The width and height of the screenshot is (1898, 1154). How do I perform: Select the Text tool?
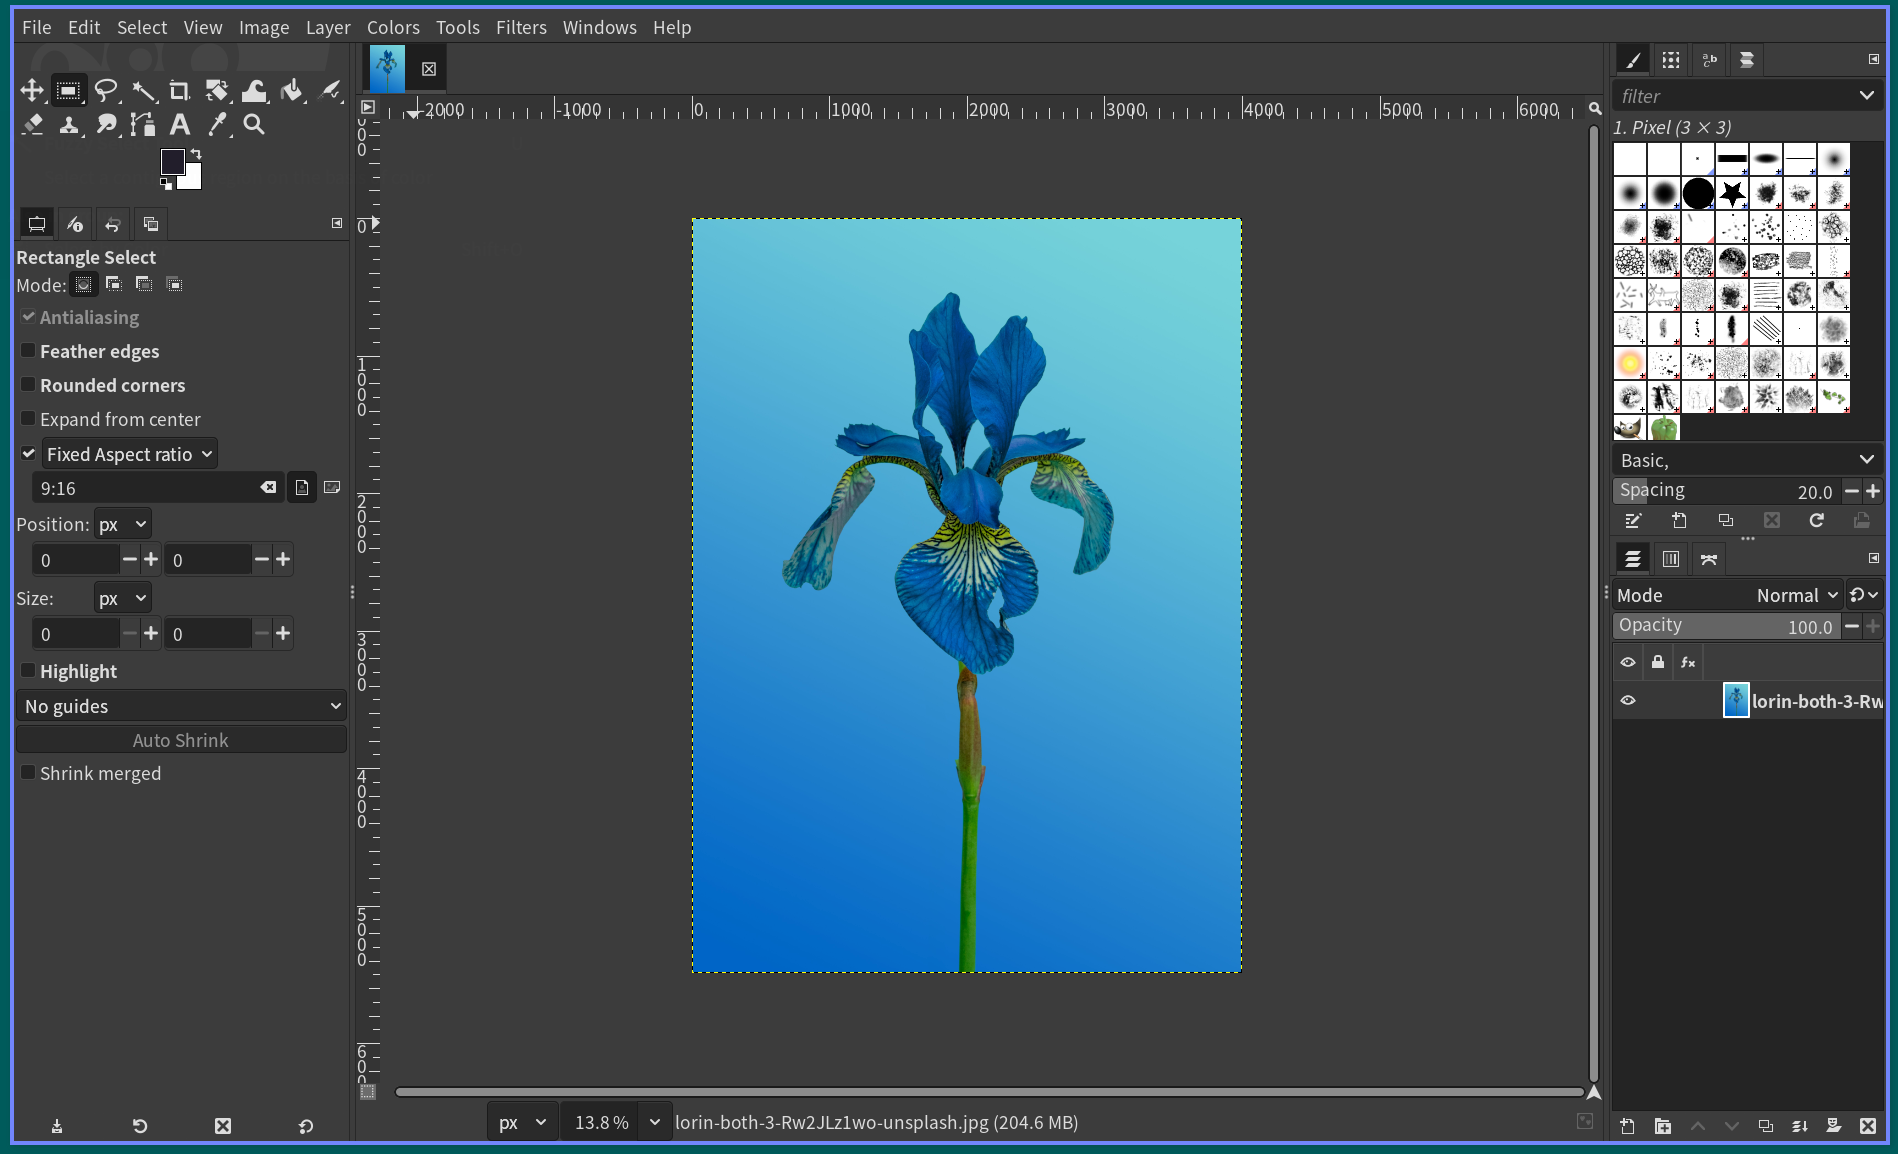(180, 125)
